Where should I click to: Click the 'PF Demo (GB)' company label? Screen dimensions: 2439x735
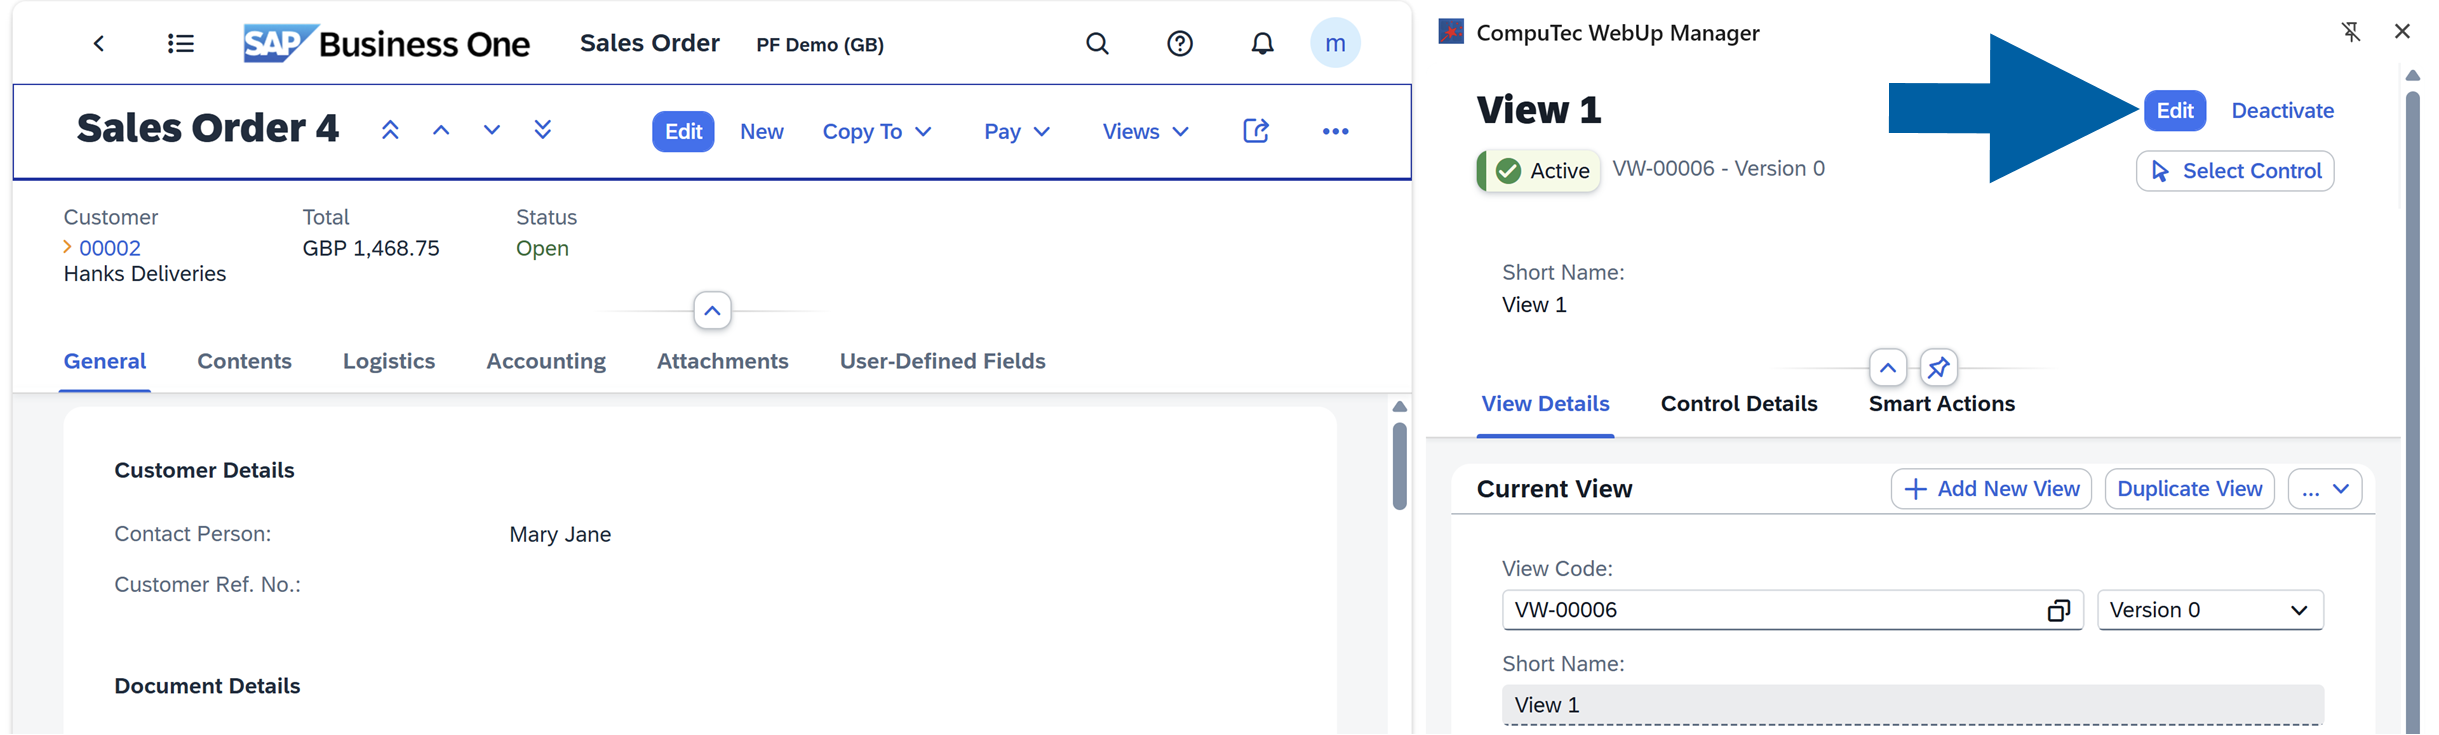pos(820,45)
